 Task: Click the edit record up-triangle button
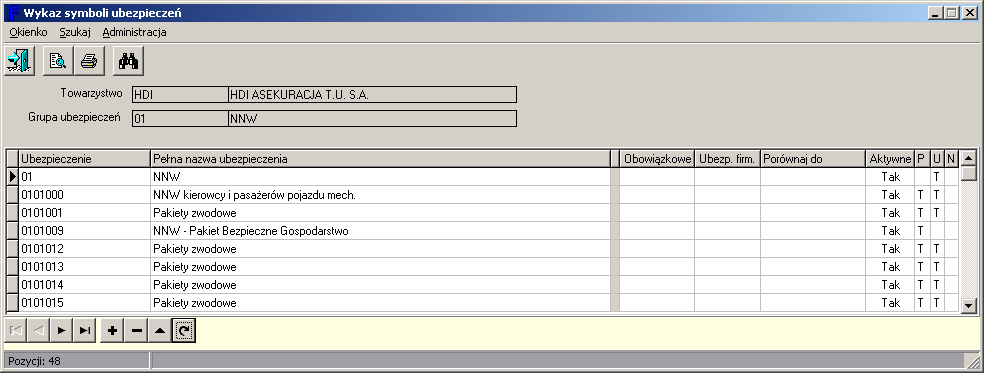[160, 330]
